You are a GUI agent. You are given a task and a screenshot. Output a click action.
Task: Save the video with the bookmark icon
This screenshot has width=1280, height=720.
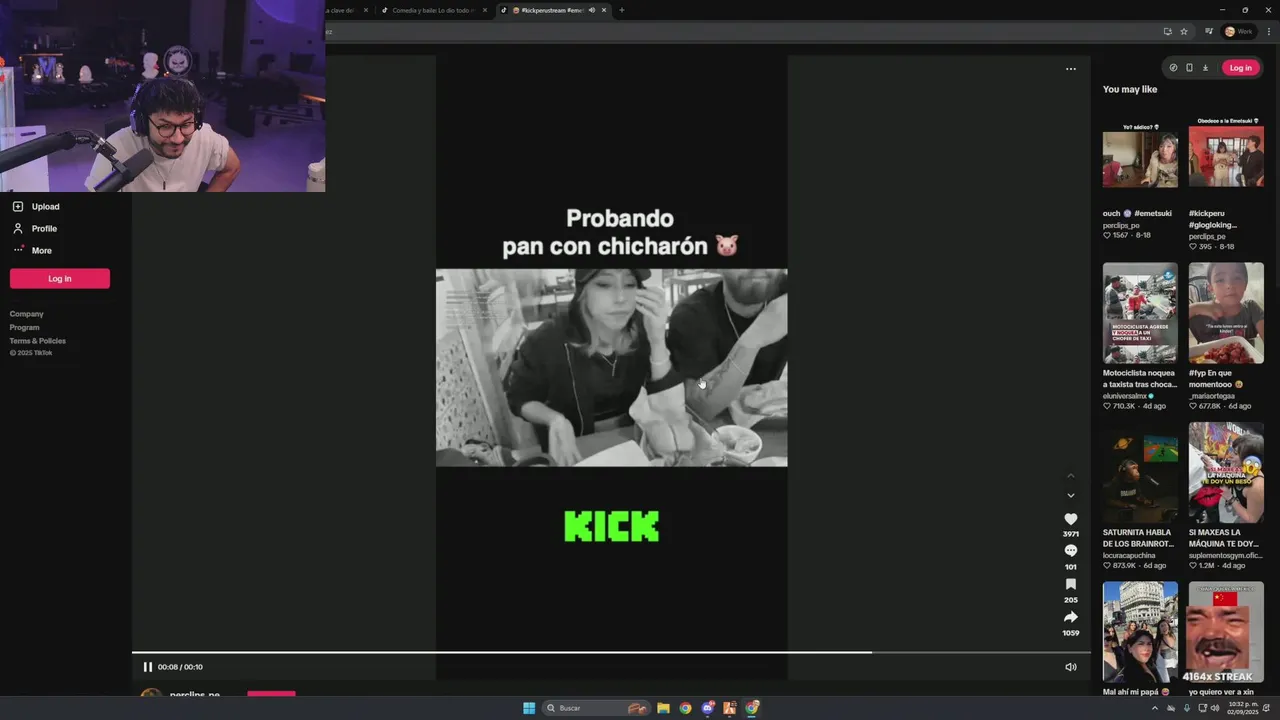(x=1070, y=584)
